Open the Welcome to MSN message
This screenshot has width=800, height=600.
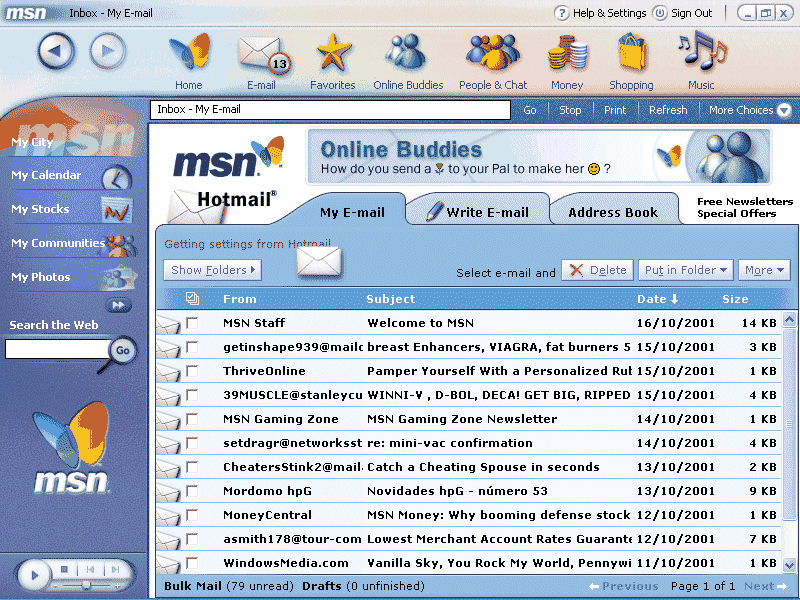click(x=420, y=323)
